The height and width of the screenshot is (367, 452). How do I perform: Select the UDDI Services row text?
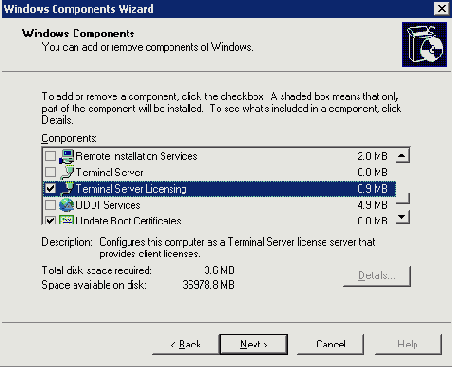[108, 205]
